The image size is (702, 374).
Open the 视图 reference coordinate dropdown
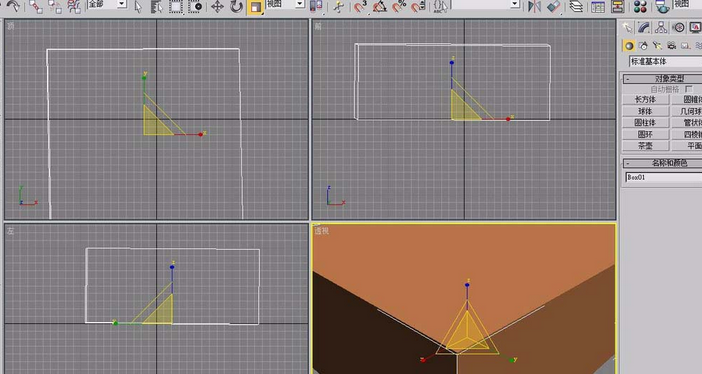point(286,4)
